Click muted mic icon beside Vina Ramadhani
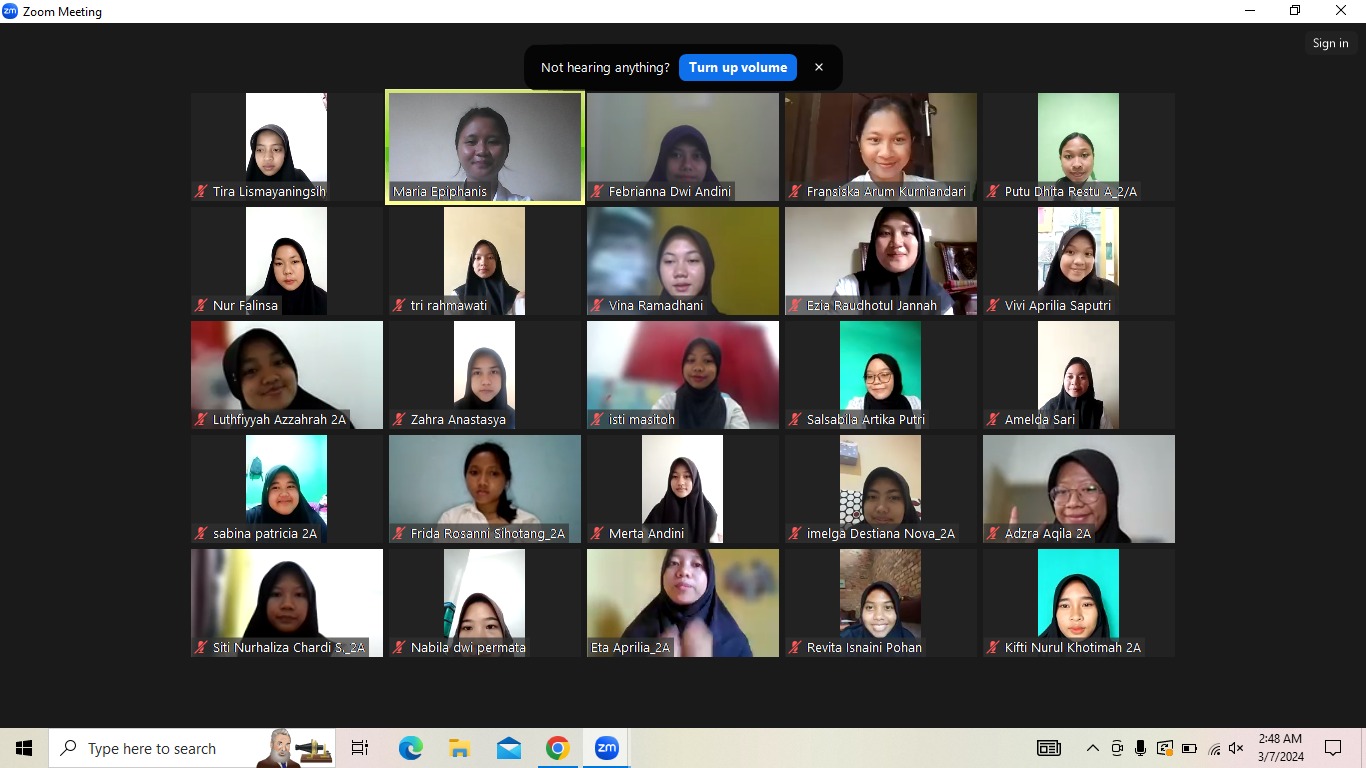 pyautogui.click(x=598, y=305)
